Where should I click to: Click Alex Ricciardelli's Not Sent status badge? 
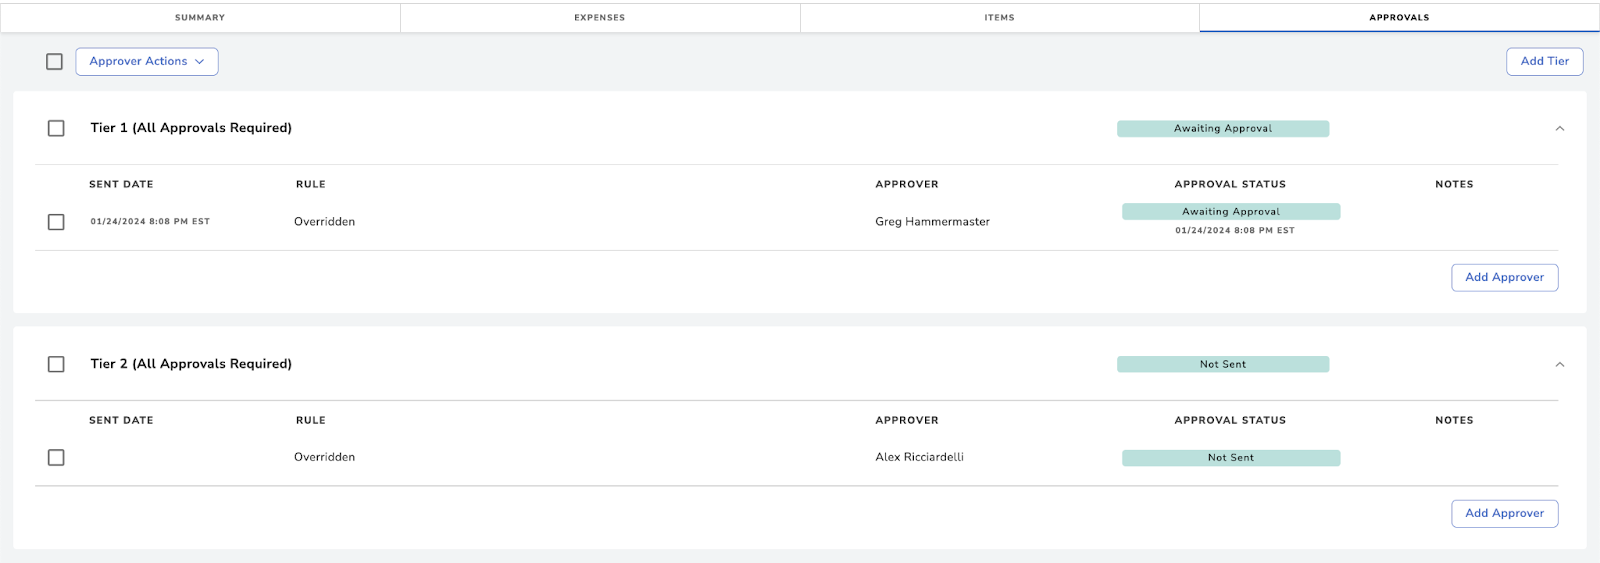[x=1231, y=457]
